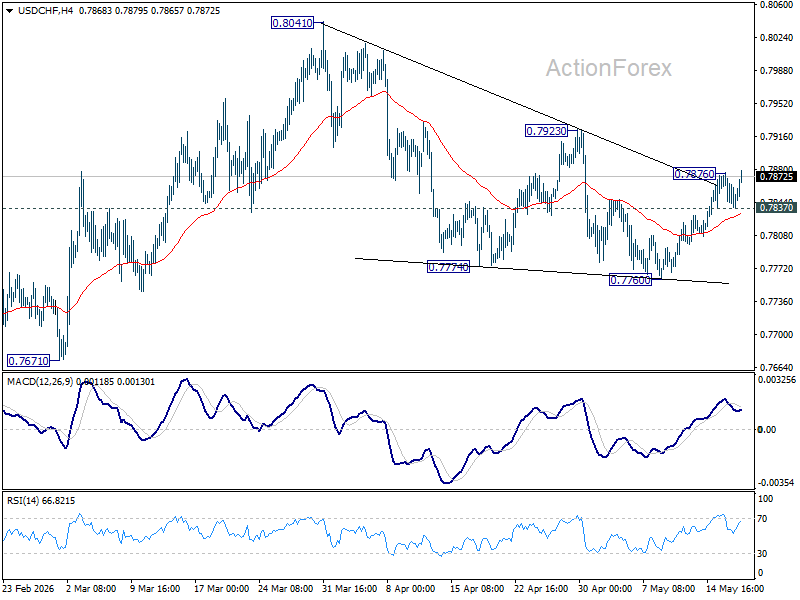The height and width of the screenshot is (600, 800).
Task: Click the RSI scale level 100
Action: pos(765,499)
